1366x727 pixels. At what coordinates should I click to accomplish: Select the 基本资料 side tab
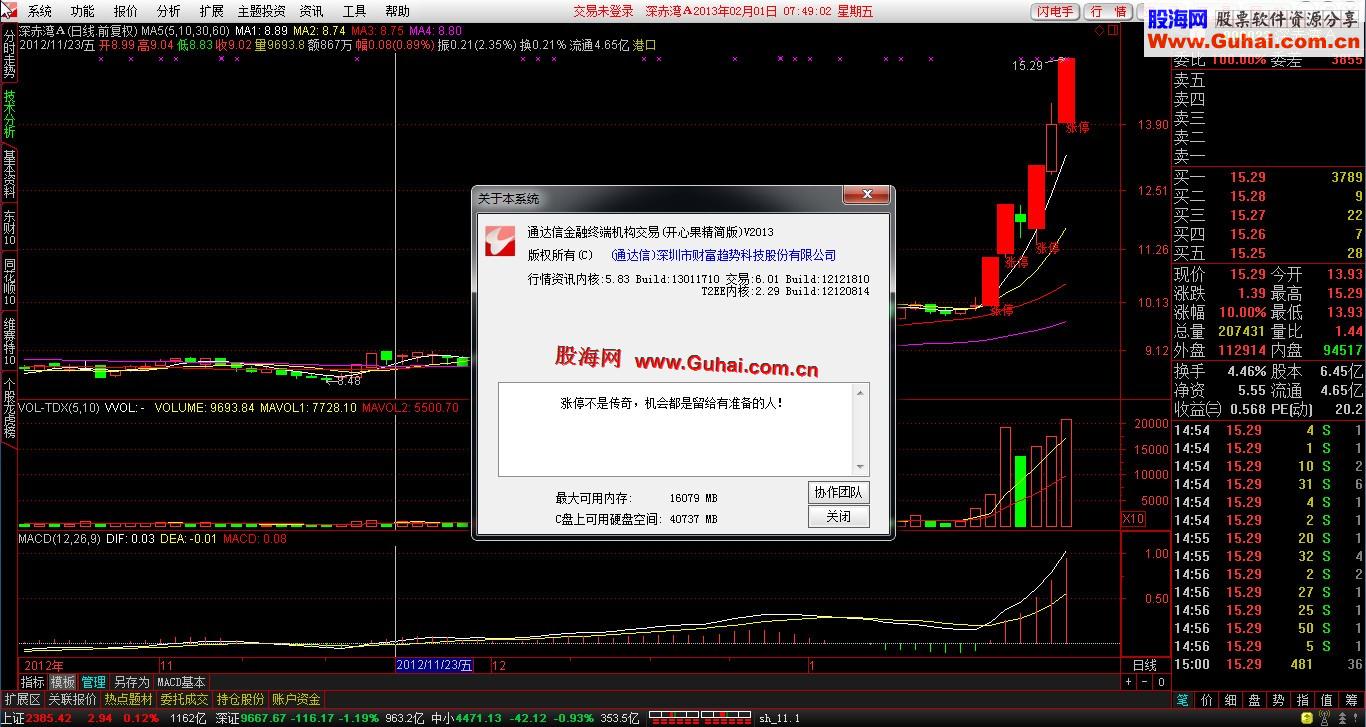[9, 175]
